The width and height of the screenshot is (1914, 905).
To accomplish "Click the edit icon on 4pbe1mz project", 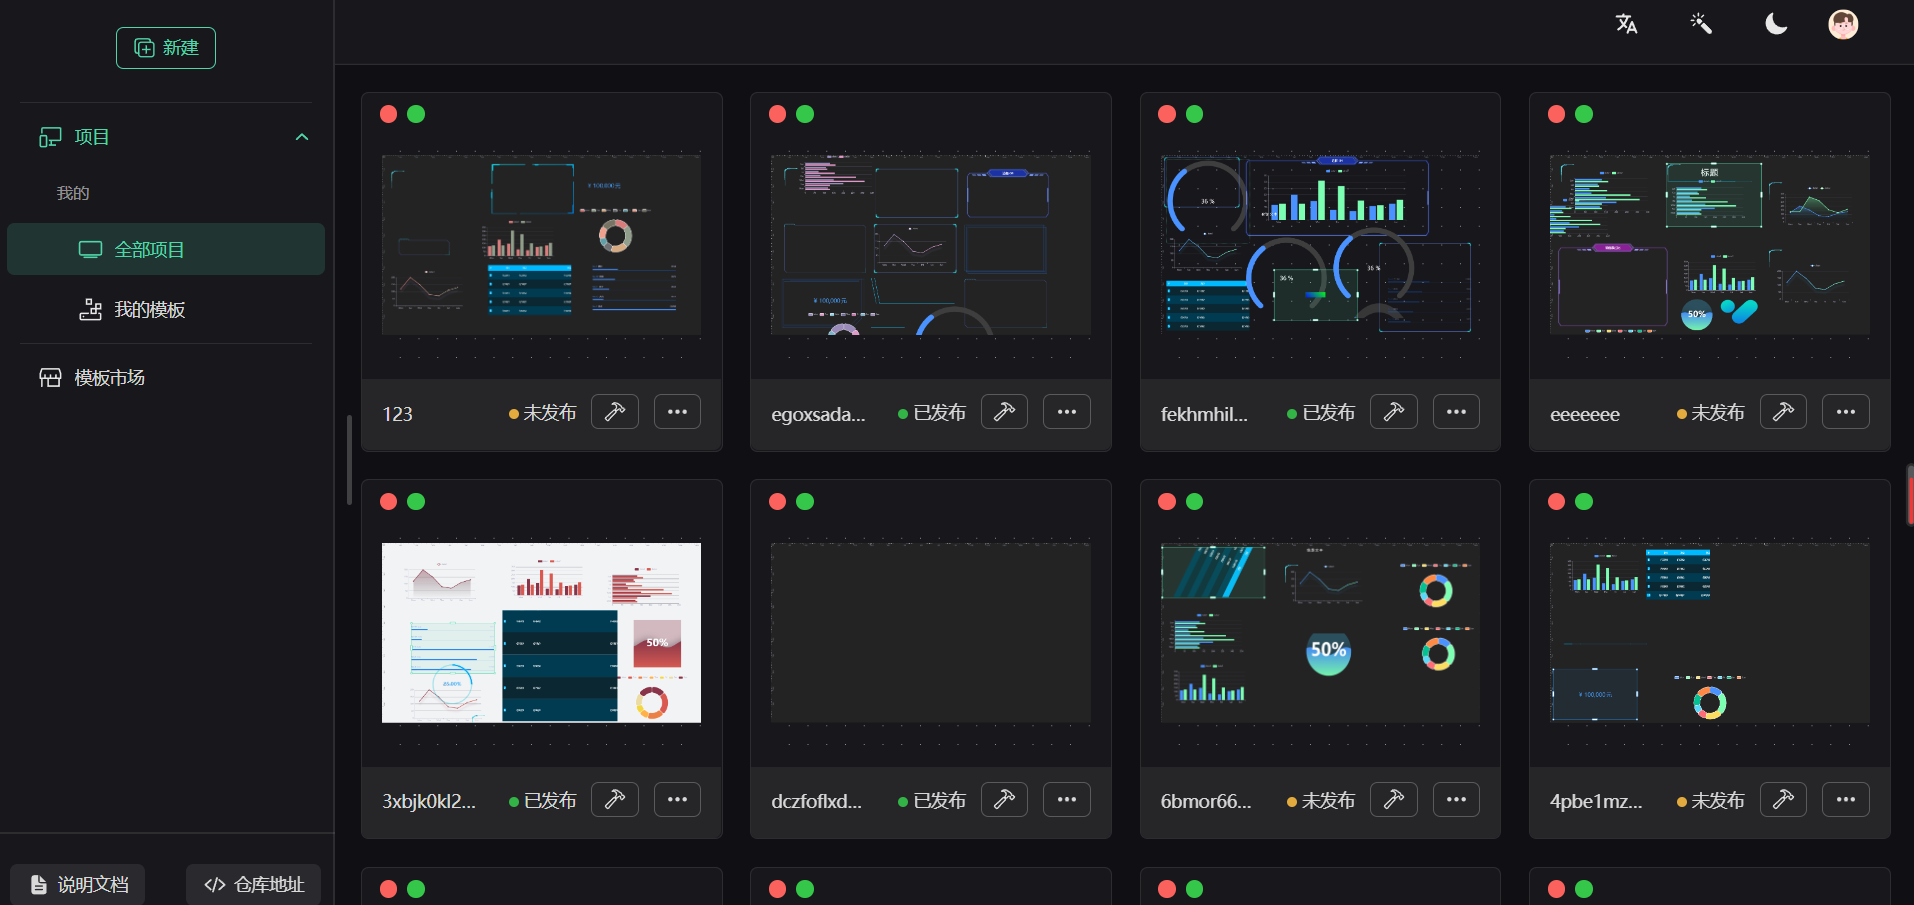I will pyautogui.click(x=1783, y=799).
